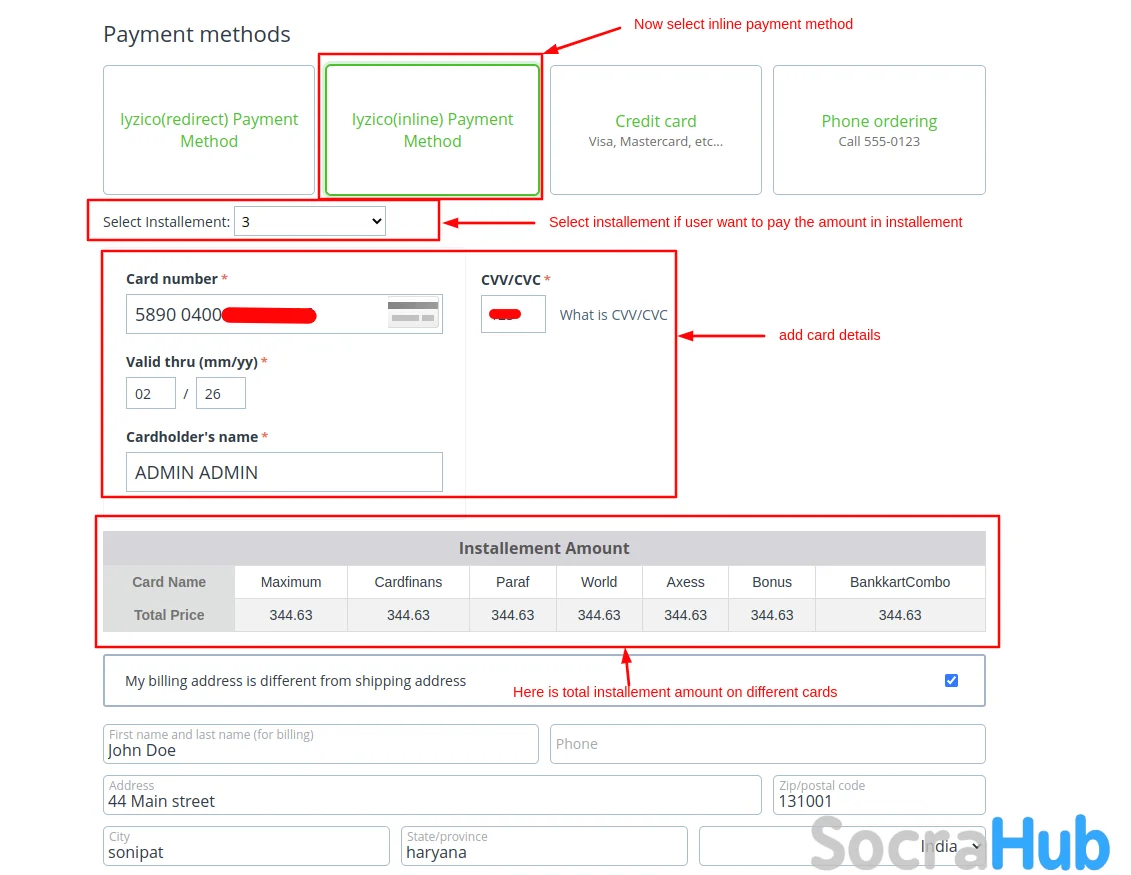Open the What is CVV/CVC help link
The width and height of the screenshot is (1131, 875).
tap(613, 315)
